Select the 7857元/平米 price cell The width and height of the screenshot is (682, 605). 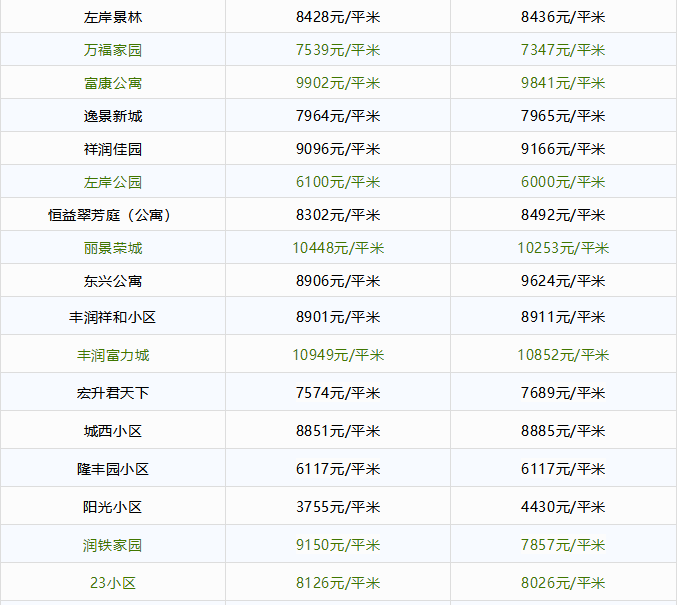[x=563, y=545]
